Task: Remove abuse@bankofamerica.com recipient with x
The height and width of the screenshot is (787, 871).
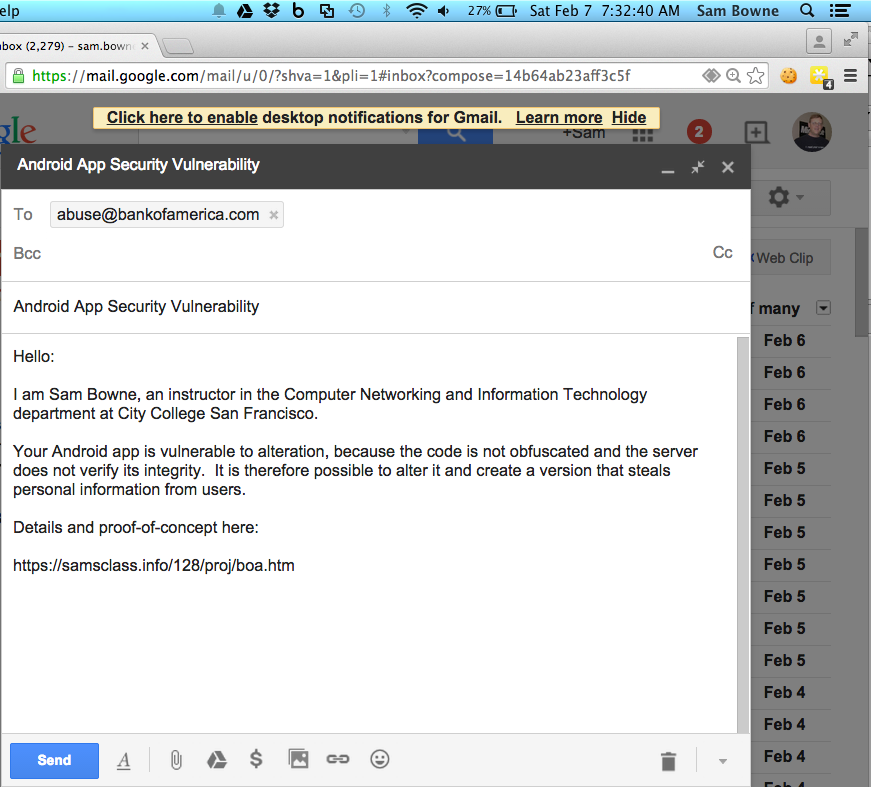Action: coord(273,215)
